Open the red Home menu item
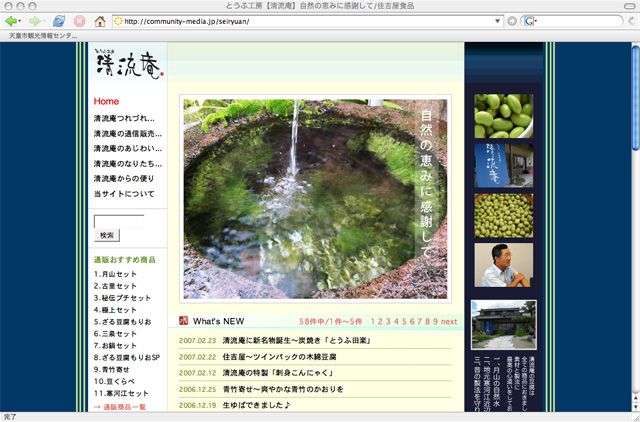The image size is (640, 422). 106,101
